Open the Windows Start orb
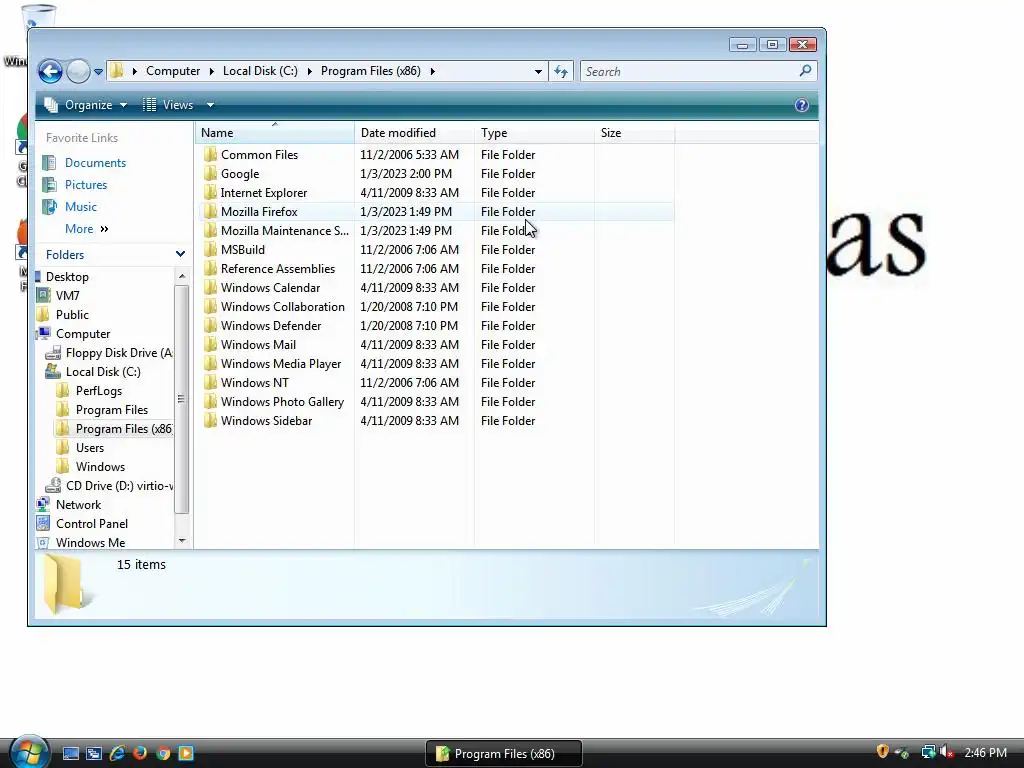1024x768 pixels. tap(29, 752)
